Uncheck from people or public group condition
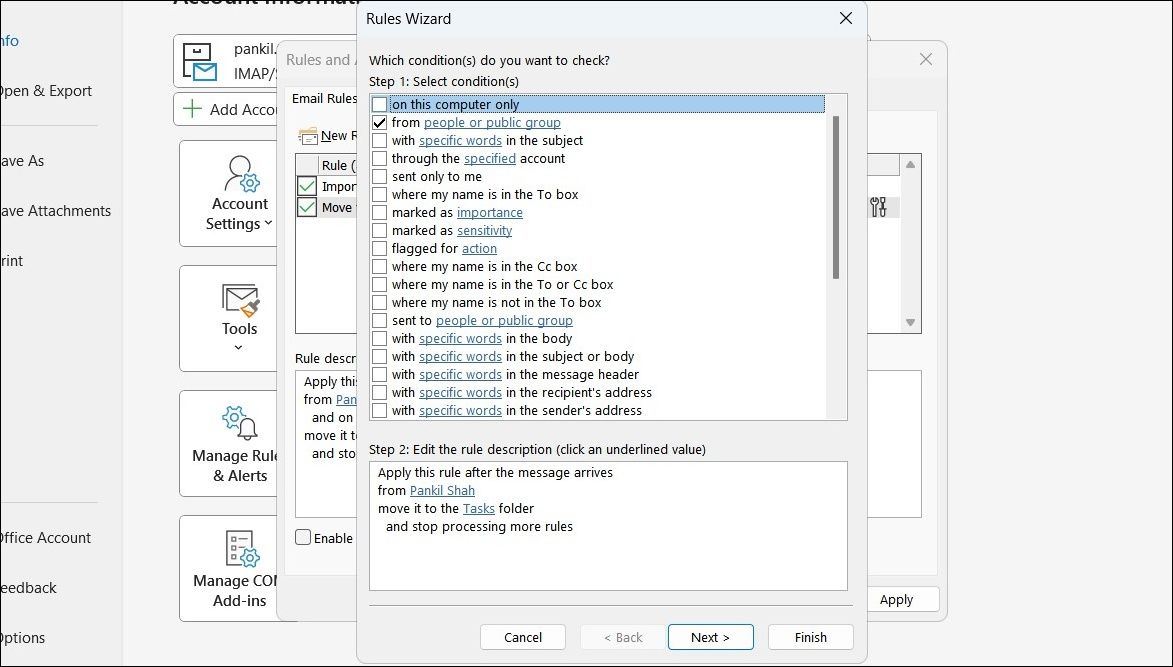 379,122
